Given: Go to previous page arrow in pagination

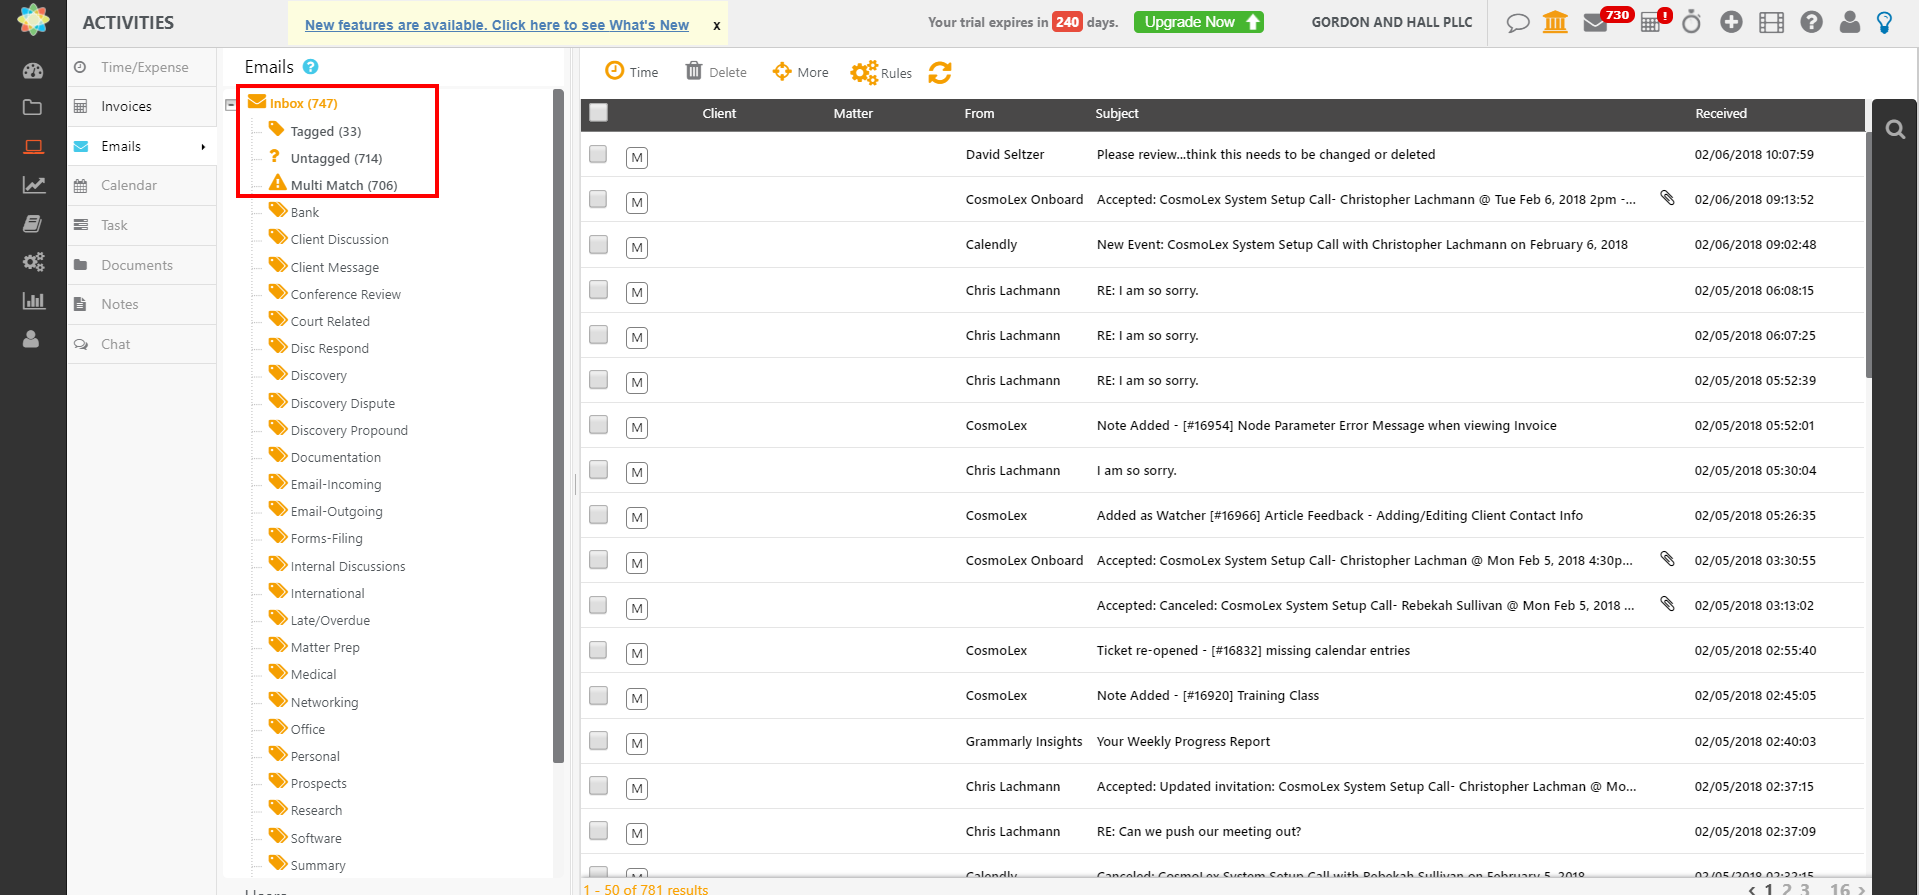Looking at the screenshot, I should click(1752, 888).
